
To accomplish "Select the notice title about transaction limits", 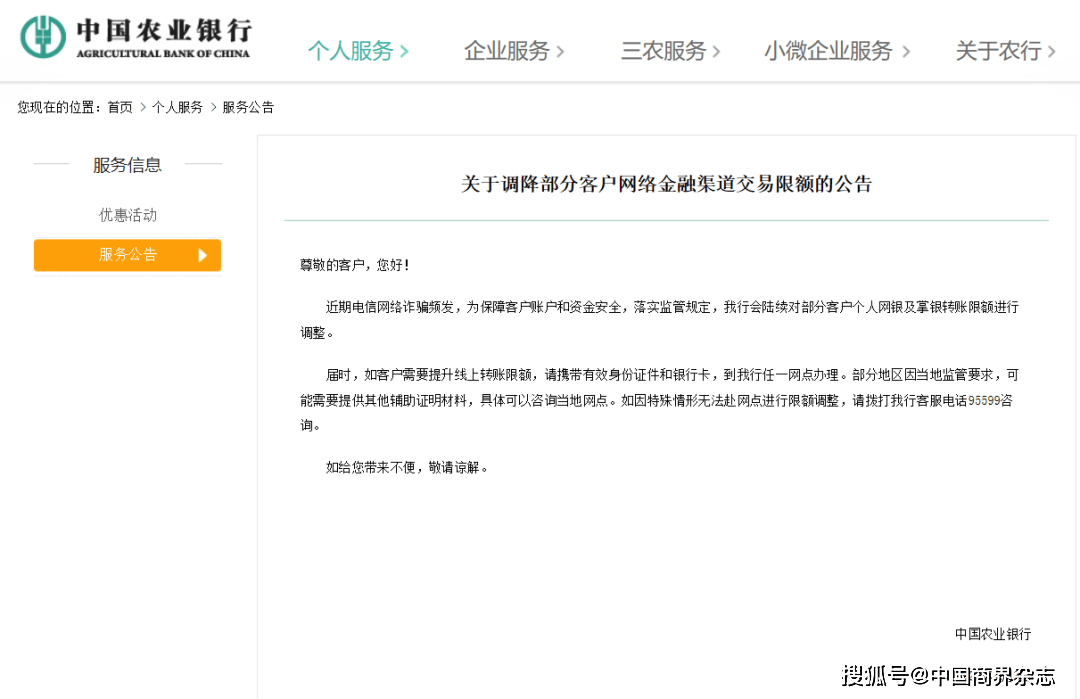I will [667, 184].
